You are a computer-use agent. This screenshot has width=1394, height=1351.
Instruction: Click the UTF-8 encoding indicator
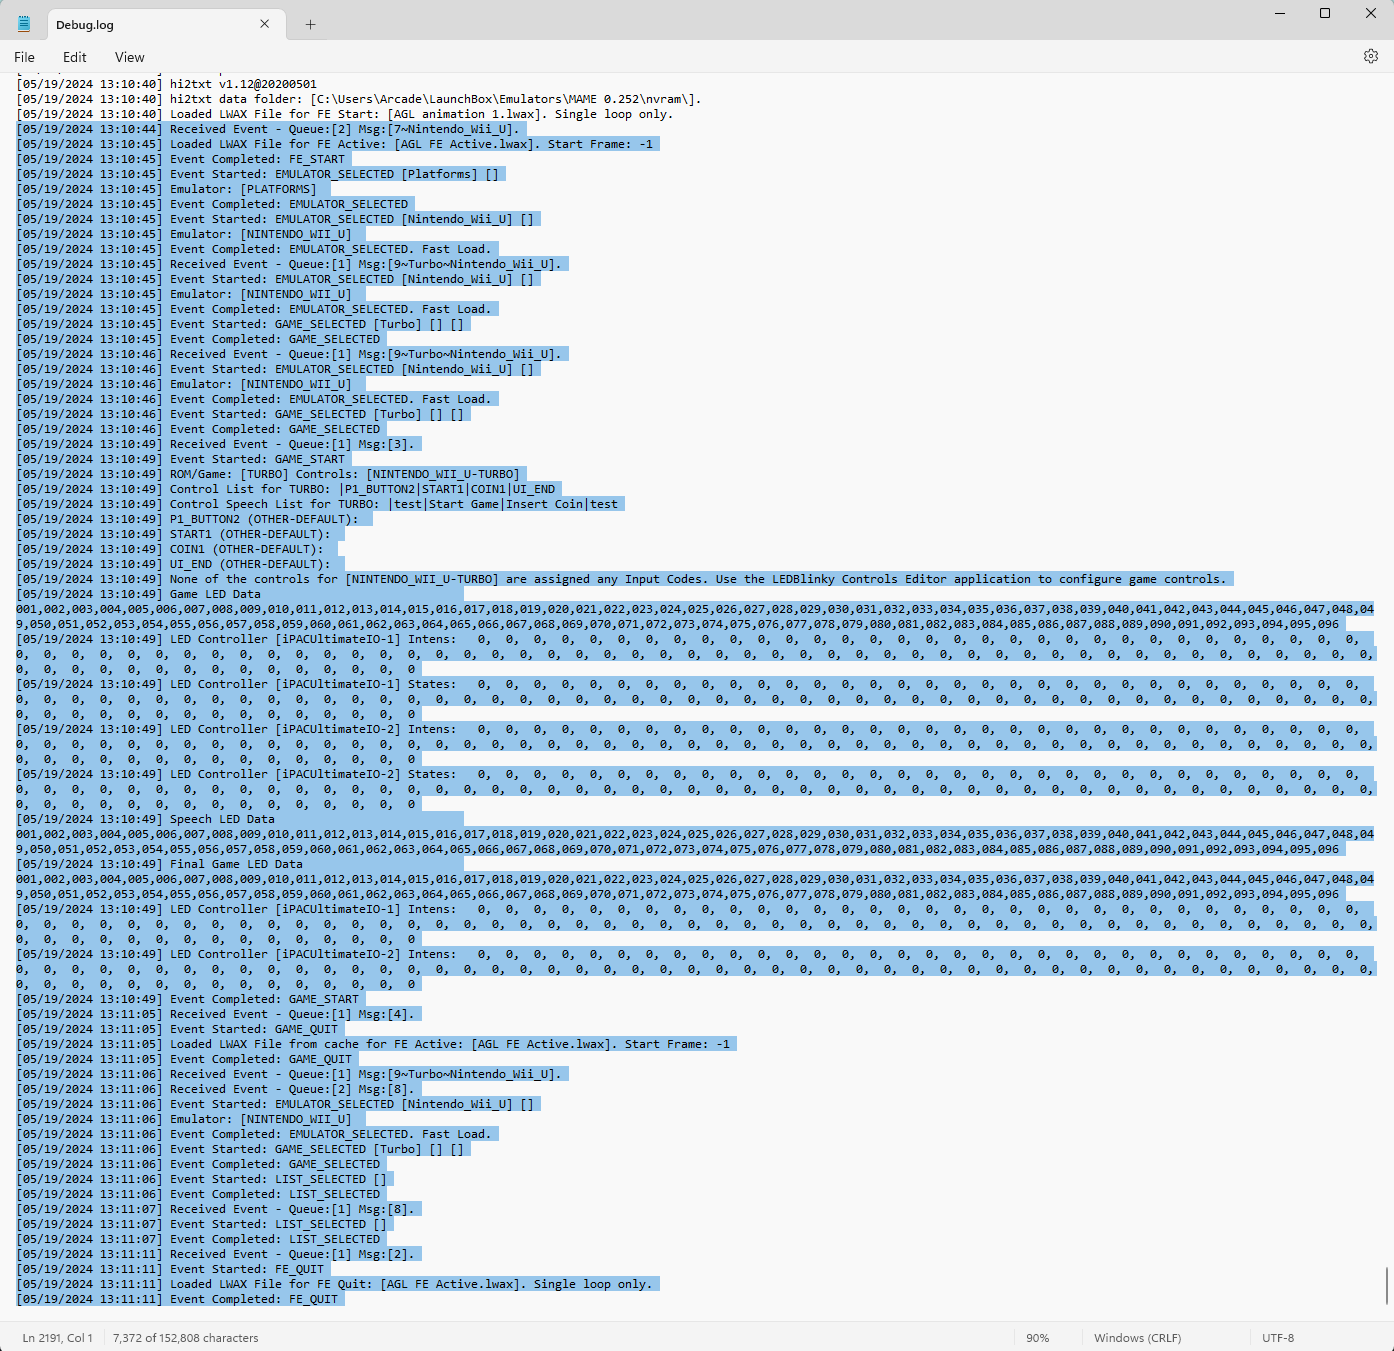[1278, 1338]
